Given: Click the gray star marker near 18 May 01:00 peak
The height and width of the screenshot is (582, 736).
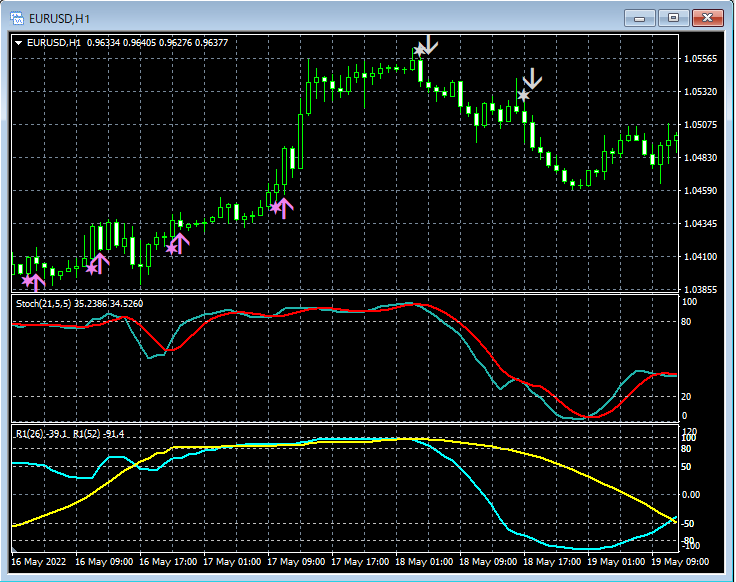Looking at the screenshot, I should click(419, 50).
